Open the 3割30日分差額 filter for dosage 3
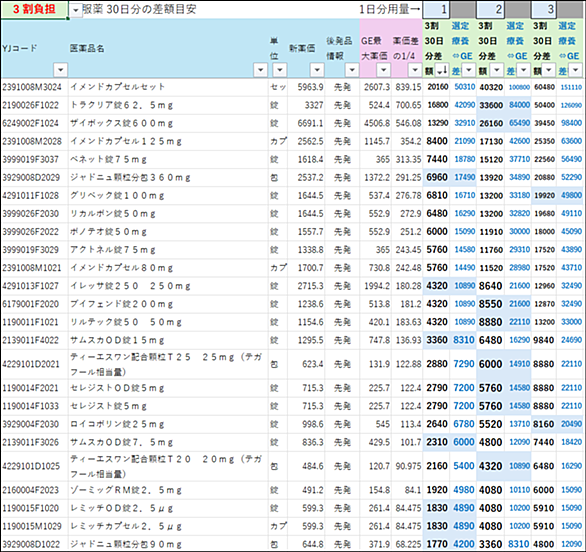 point(549,70)
